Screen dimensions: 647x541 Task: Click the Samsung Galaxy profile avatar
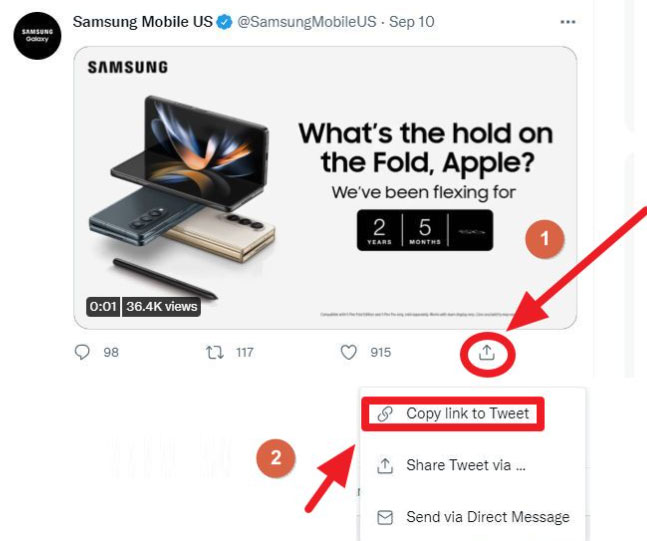pos(37,35)
